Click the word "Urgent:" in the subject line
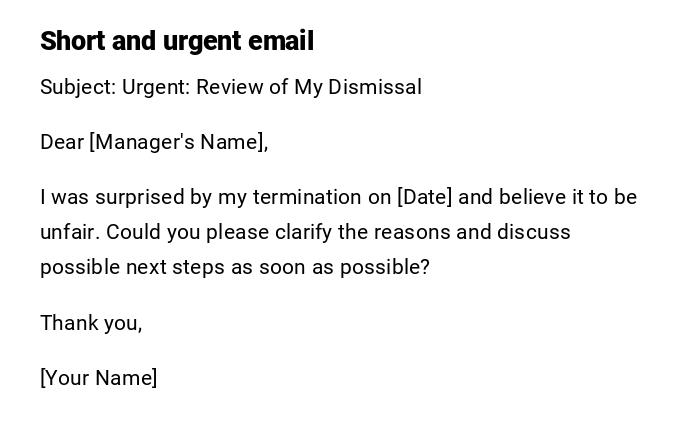Screen dimensions: 700x440 pyautogui.click(x=156, y=87)
